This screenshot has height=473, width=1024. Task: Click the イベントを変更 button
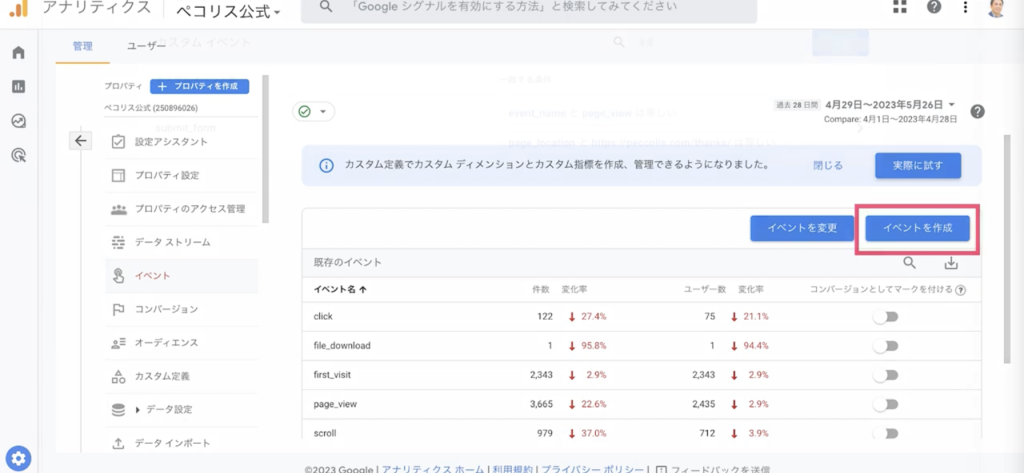coord(802,229)
